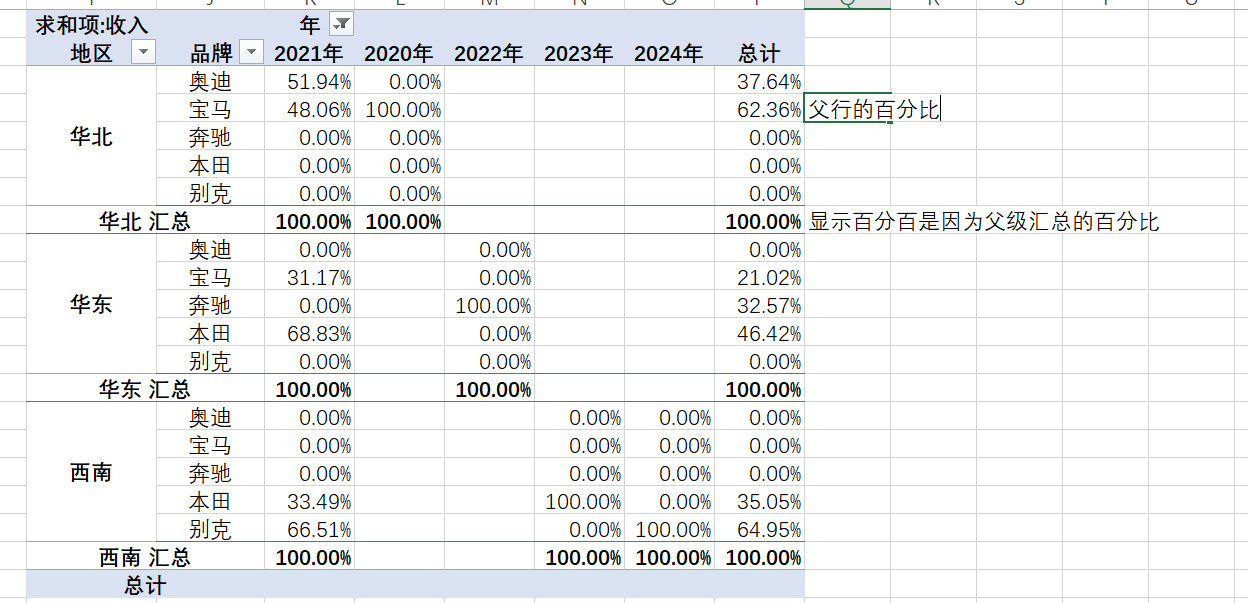Screen dimensions: 1248x603
Task: Select the 西南 汇总 row label
Action: [145, 557]
